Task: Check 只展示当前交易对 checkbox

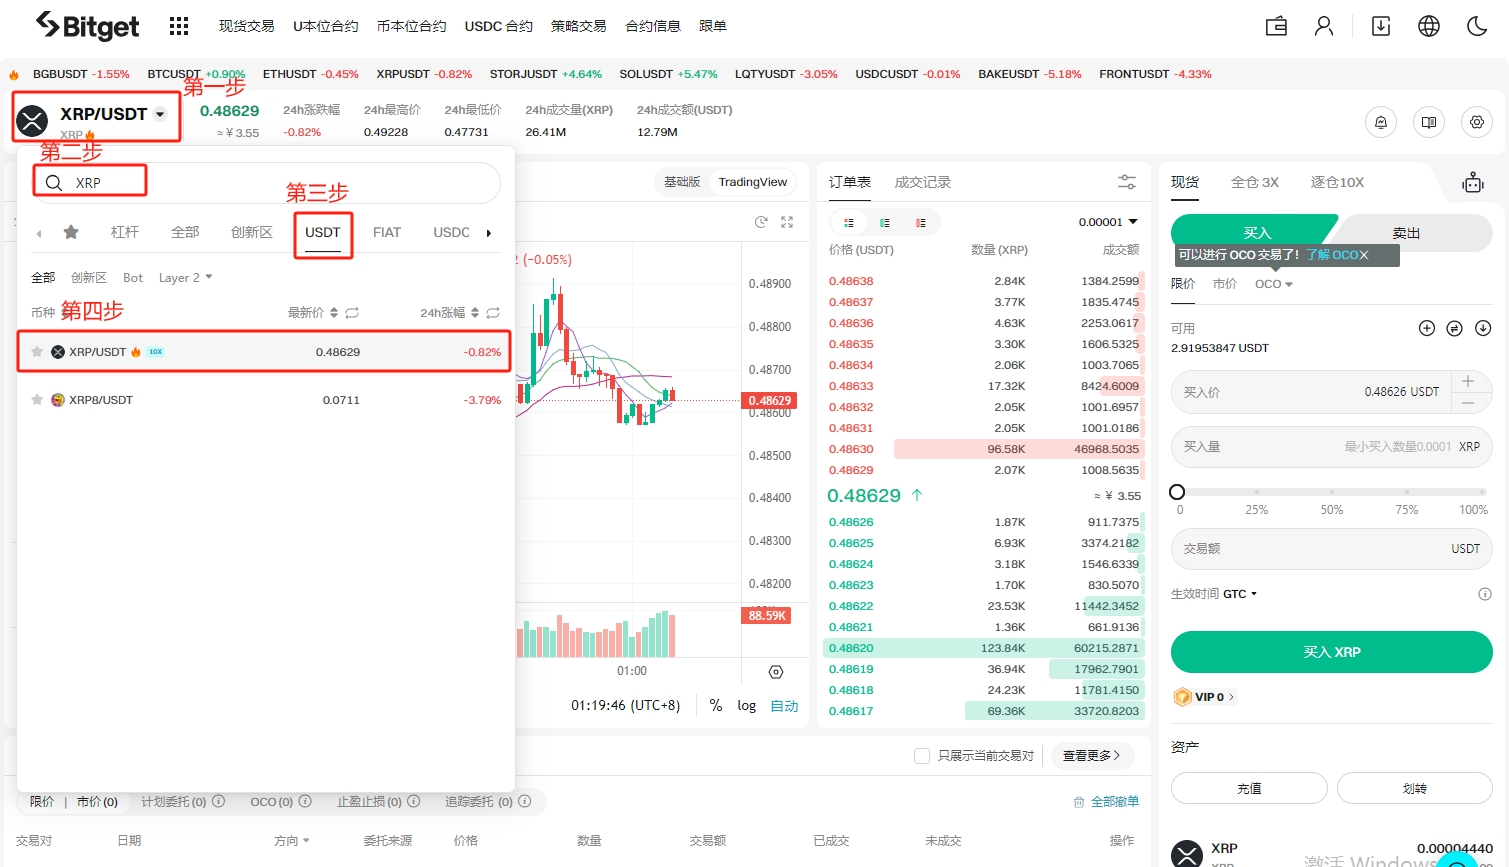Action: coord(922,756)
